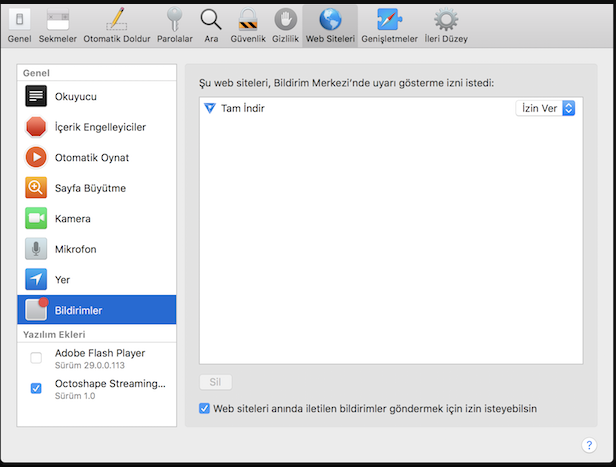Uncheck the Octoshape Streaming plug-in
Viewport: 616px width, 467px height.
click(36, 388)
